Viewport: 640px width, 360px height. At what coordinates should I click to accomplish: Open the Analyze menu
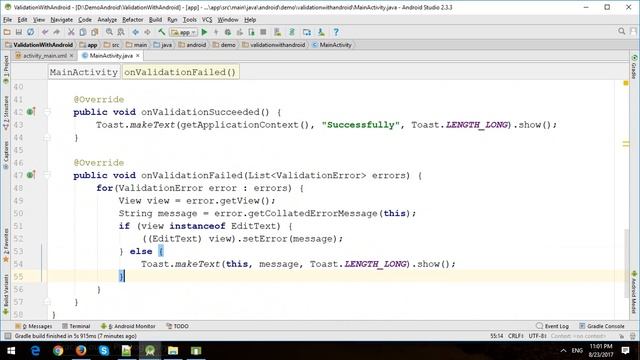(107, 20)
